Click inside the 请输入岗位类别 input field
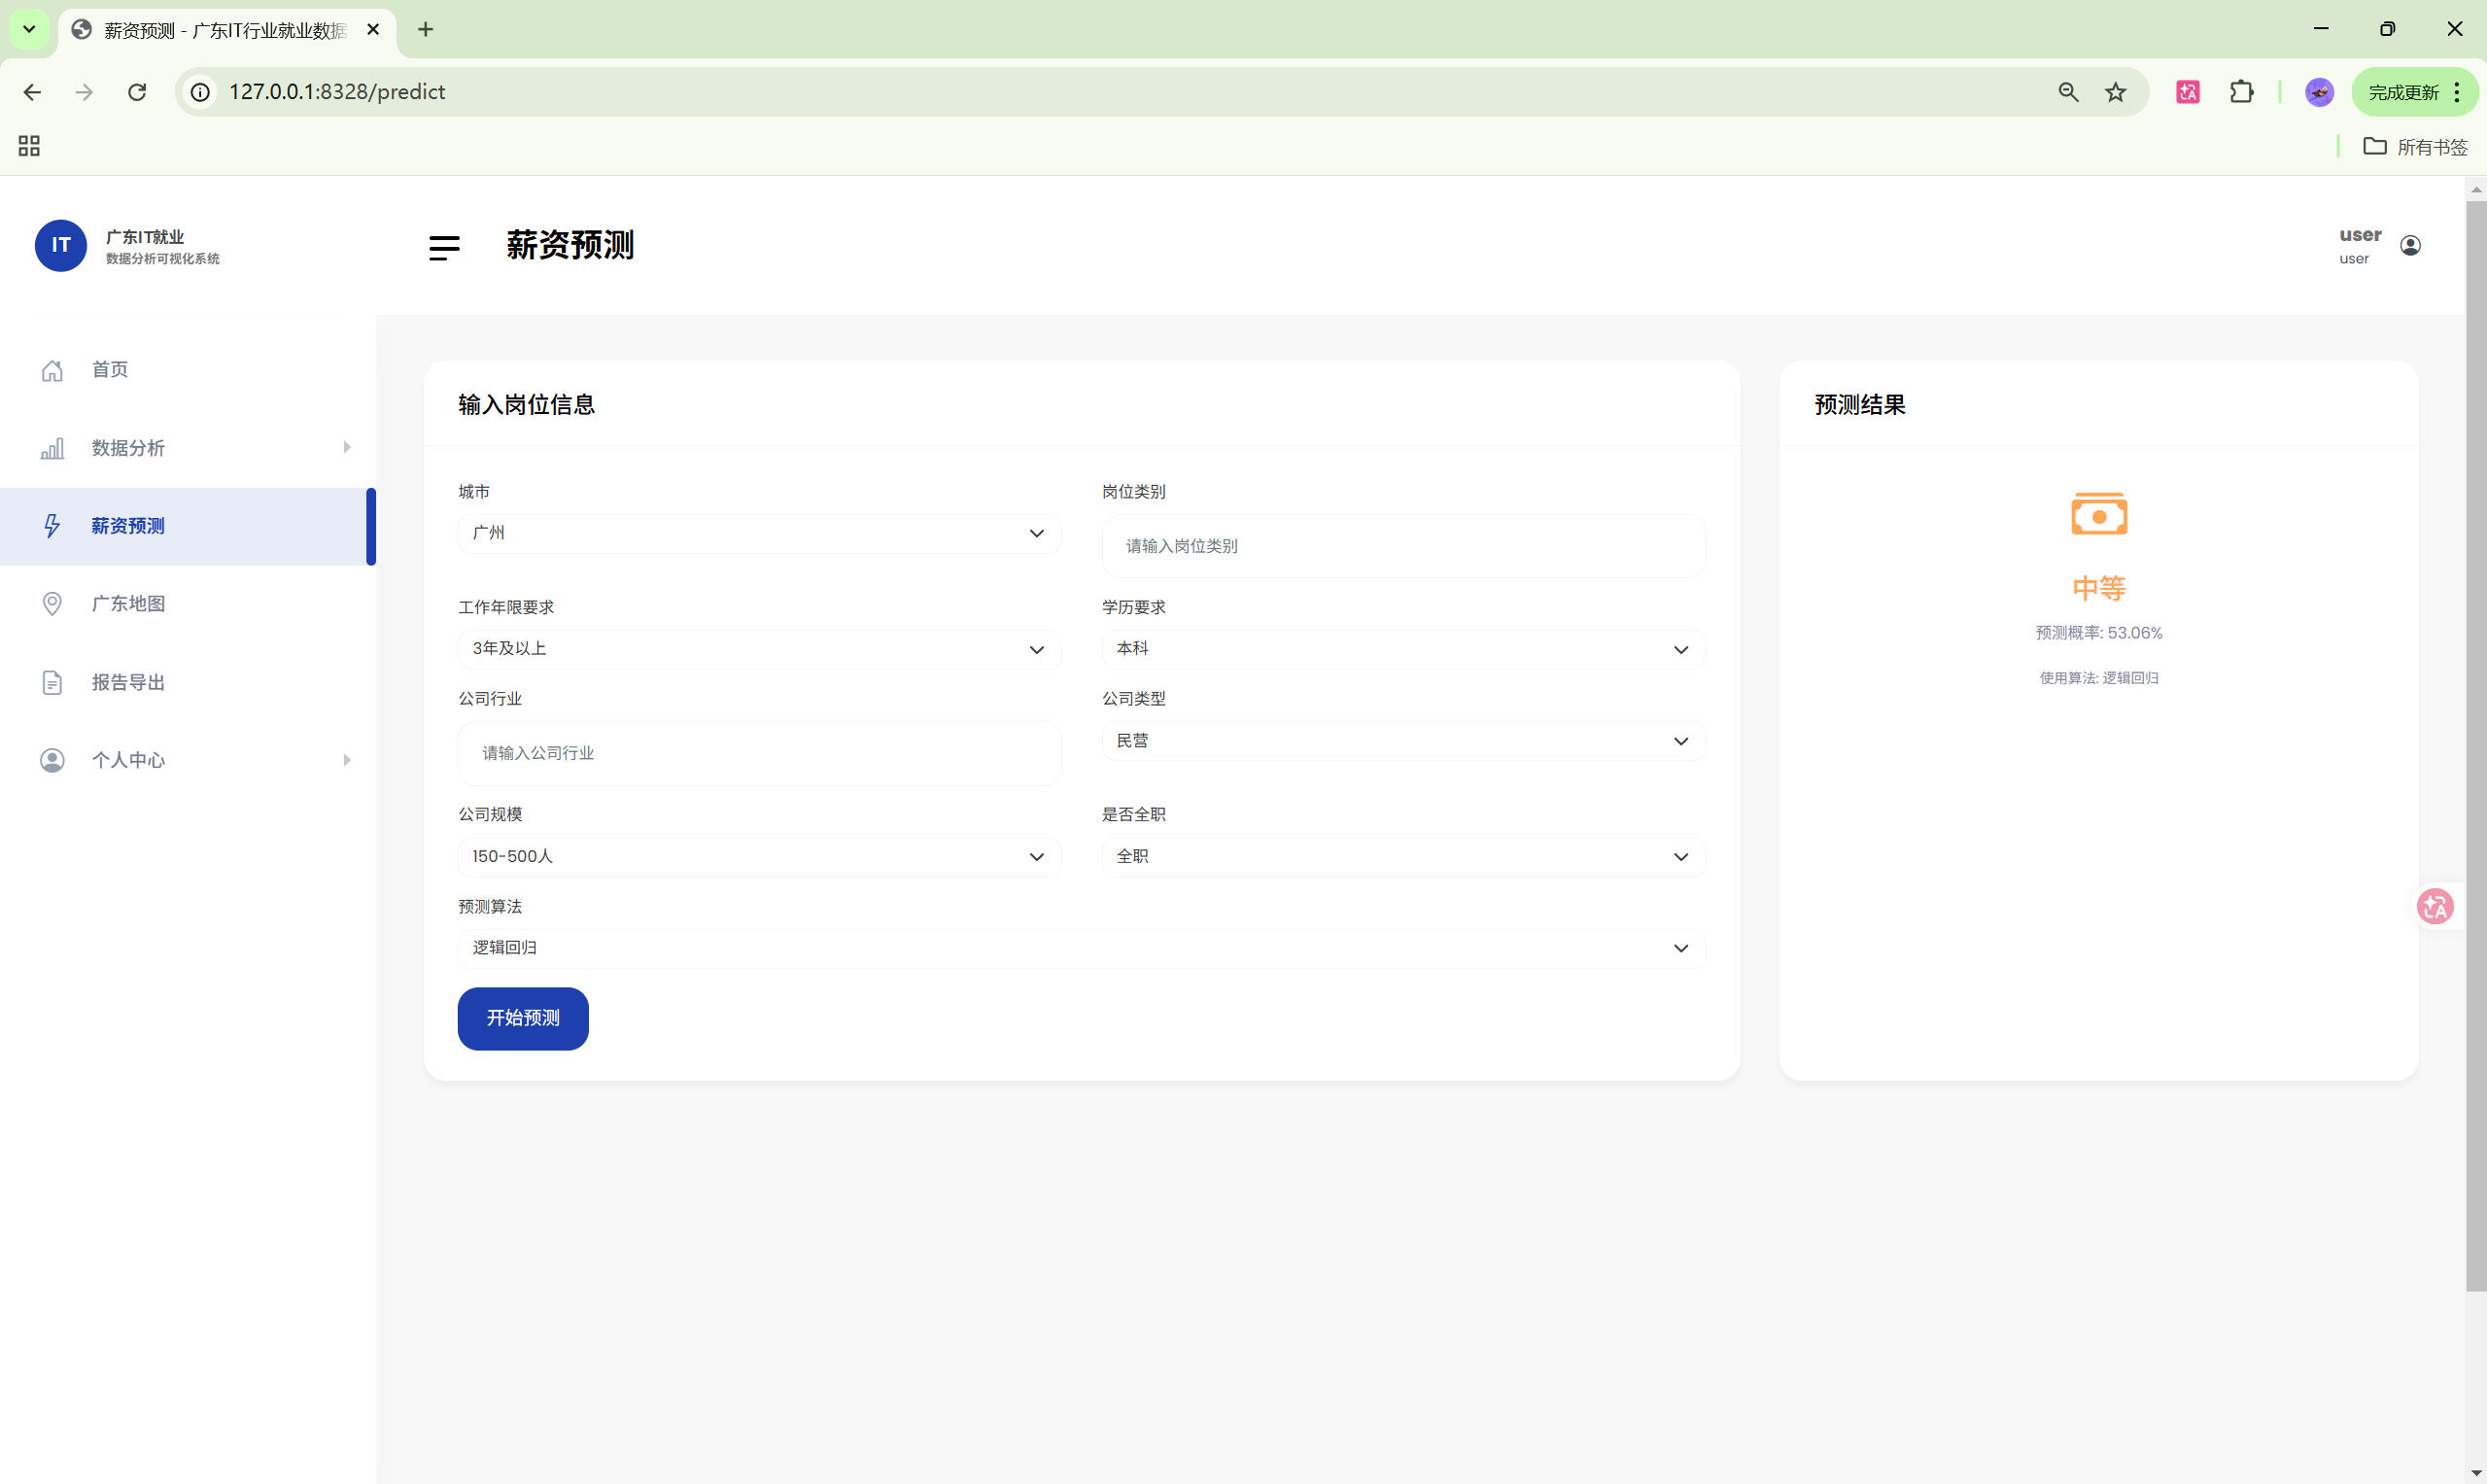2487x1484 pixels. 1403,546
